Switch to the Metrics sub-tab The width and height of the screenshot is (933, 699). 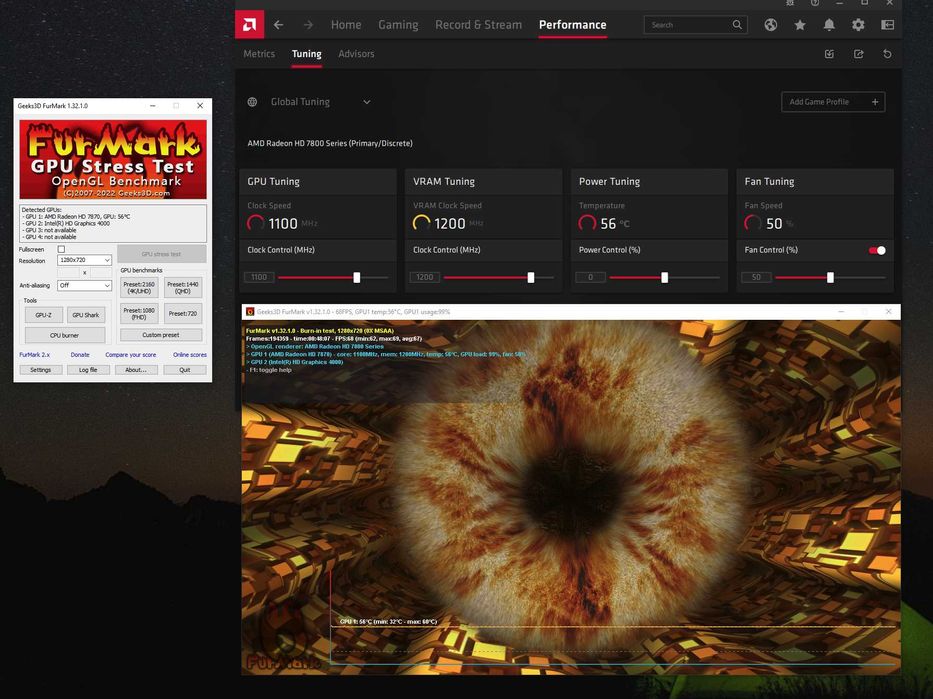point(259,54)
